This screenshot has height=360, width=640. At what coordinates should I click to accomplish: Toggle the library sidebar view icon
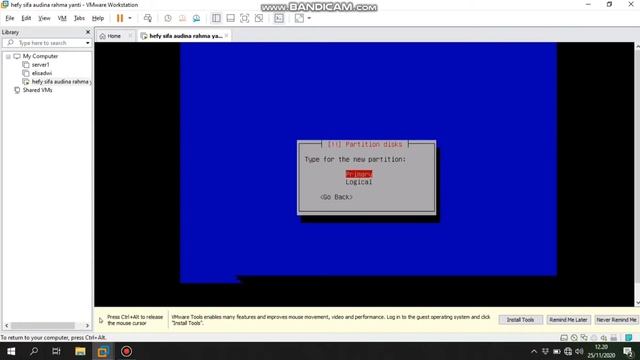pos(216,18)
